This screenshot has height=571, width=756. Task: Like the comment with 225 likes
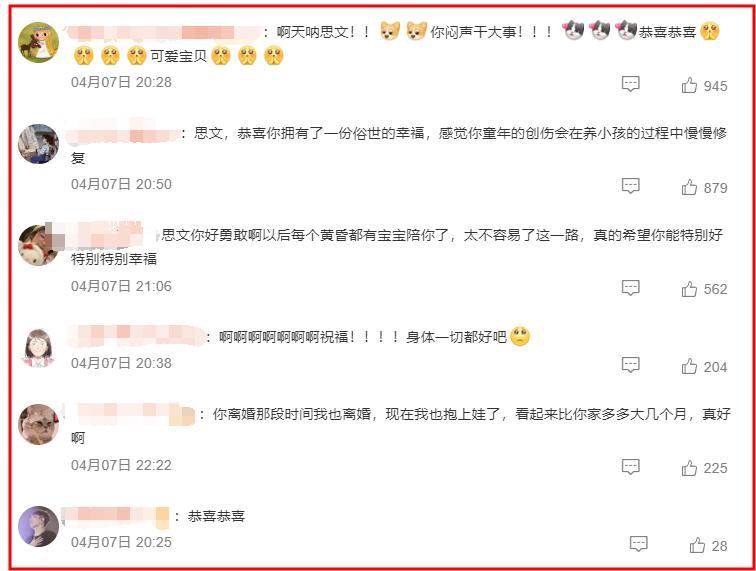click(x=689, y=468)
